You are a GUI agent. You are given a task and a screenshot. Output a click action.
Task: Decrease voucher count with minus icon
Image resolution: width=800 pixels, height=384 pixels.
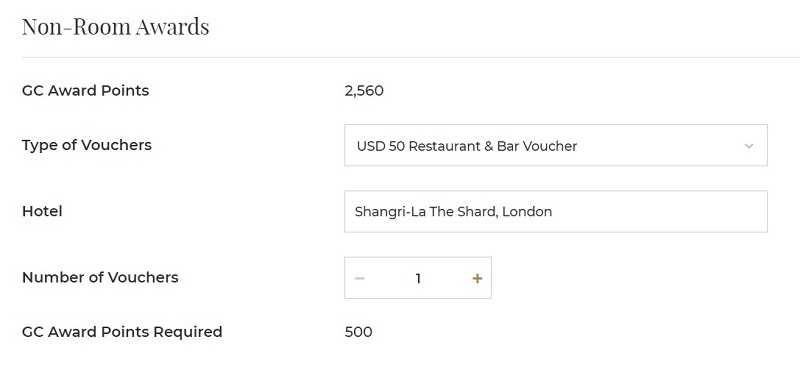[360, 278]
